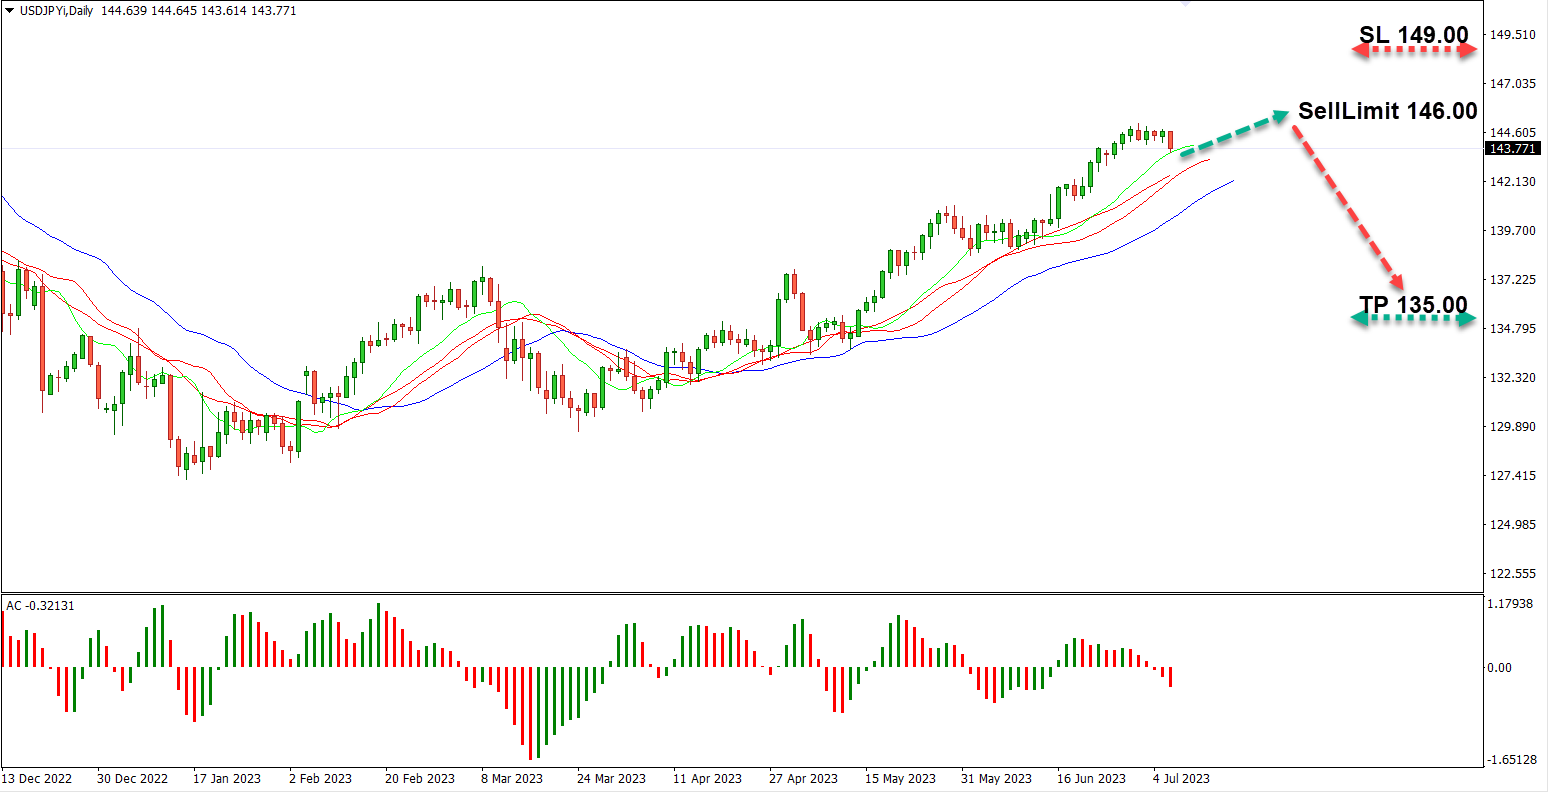Click the 1.17938 indicator scale value

[1513, 604]
